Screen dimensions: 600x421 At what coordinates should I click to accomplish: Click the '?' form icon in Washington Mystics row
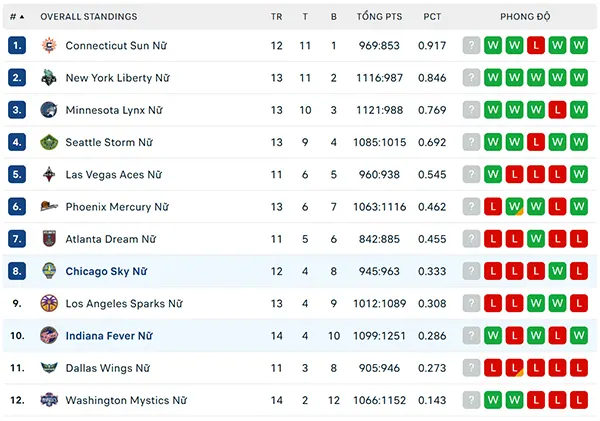(471, 400)
